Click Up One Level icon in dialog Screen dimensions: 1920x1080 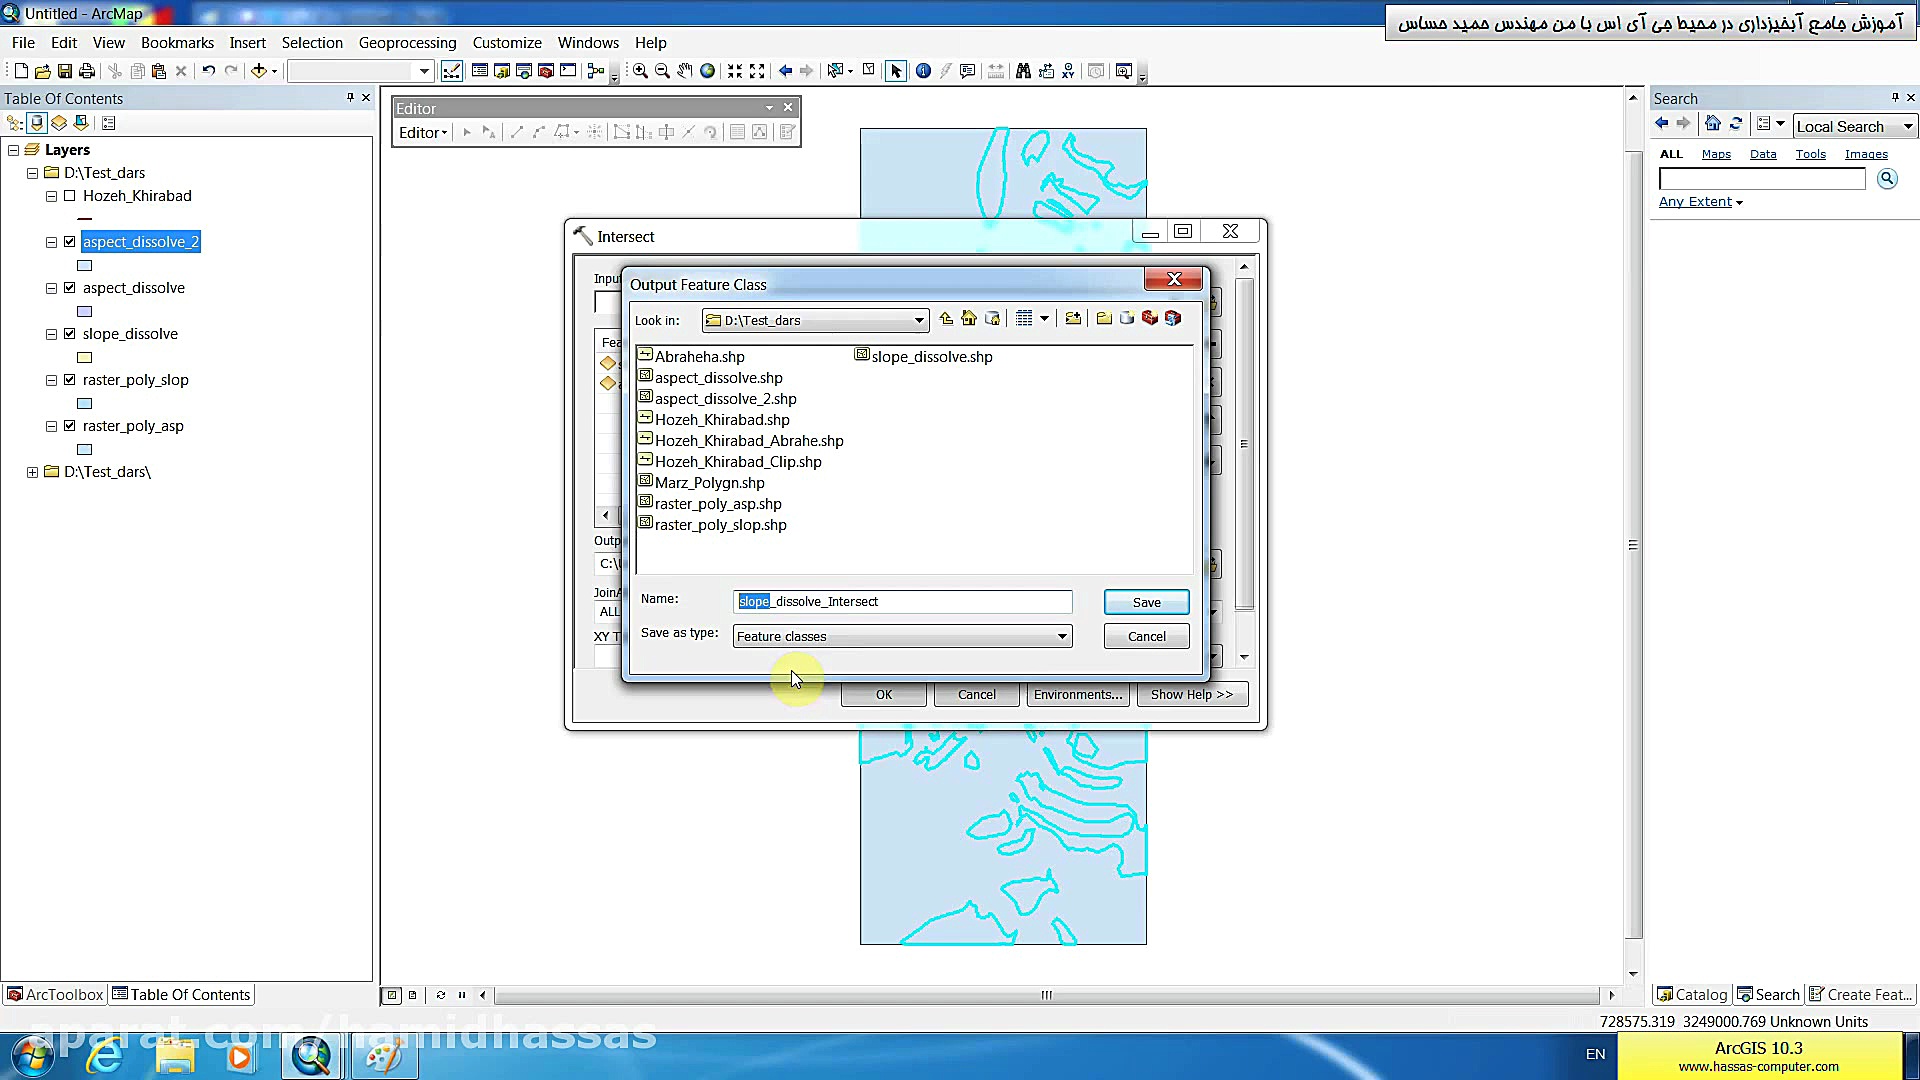[x=946, y=319]
